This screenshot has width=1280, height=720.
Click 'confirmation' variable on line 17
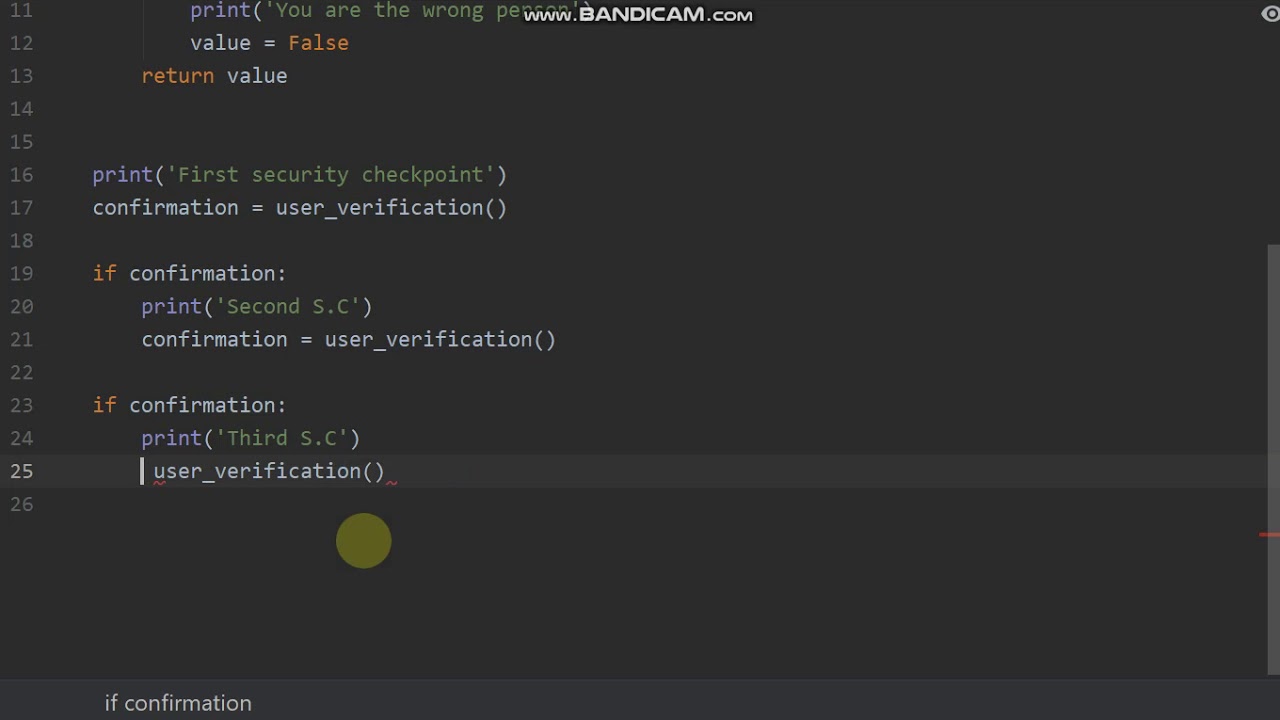point(165,208)
